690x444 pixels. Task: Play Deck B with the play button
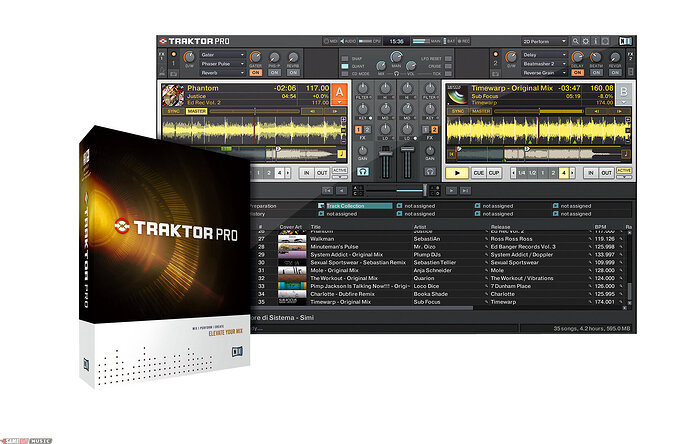[457, 173]
